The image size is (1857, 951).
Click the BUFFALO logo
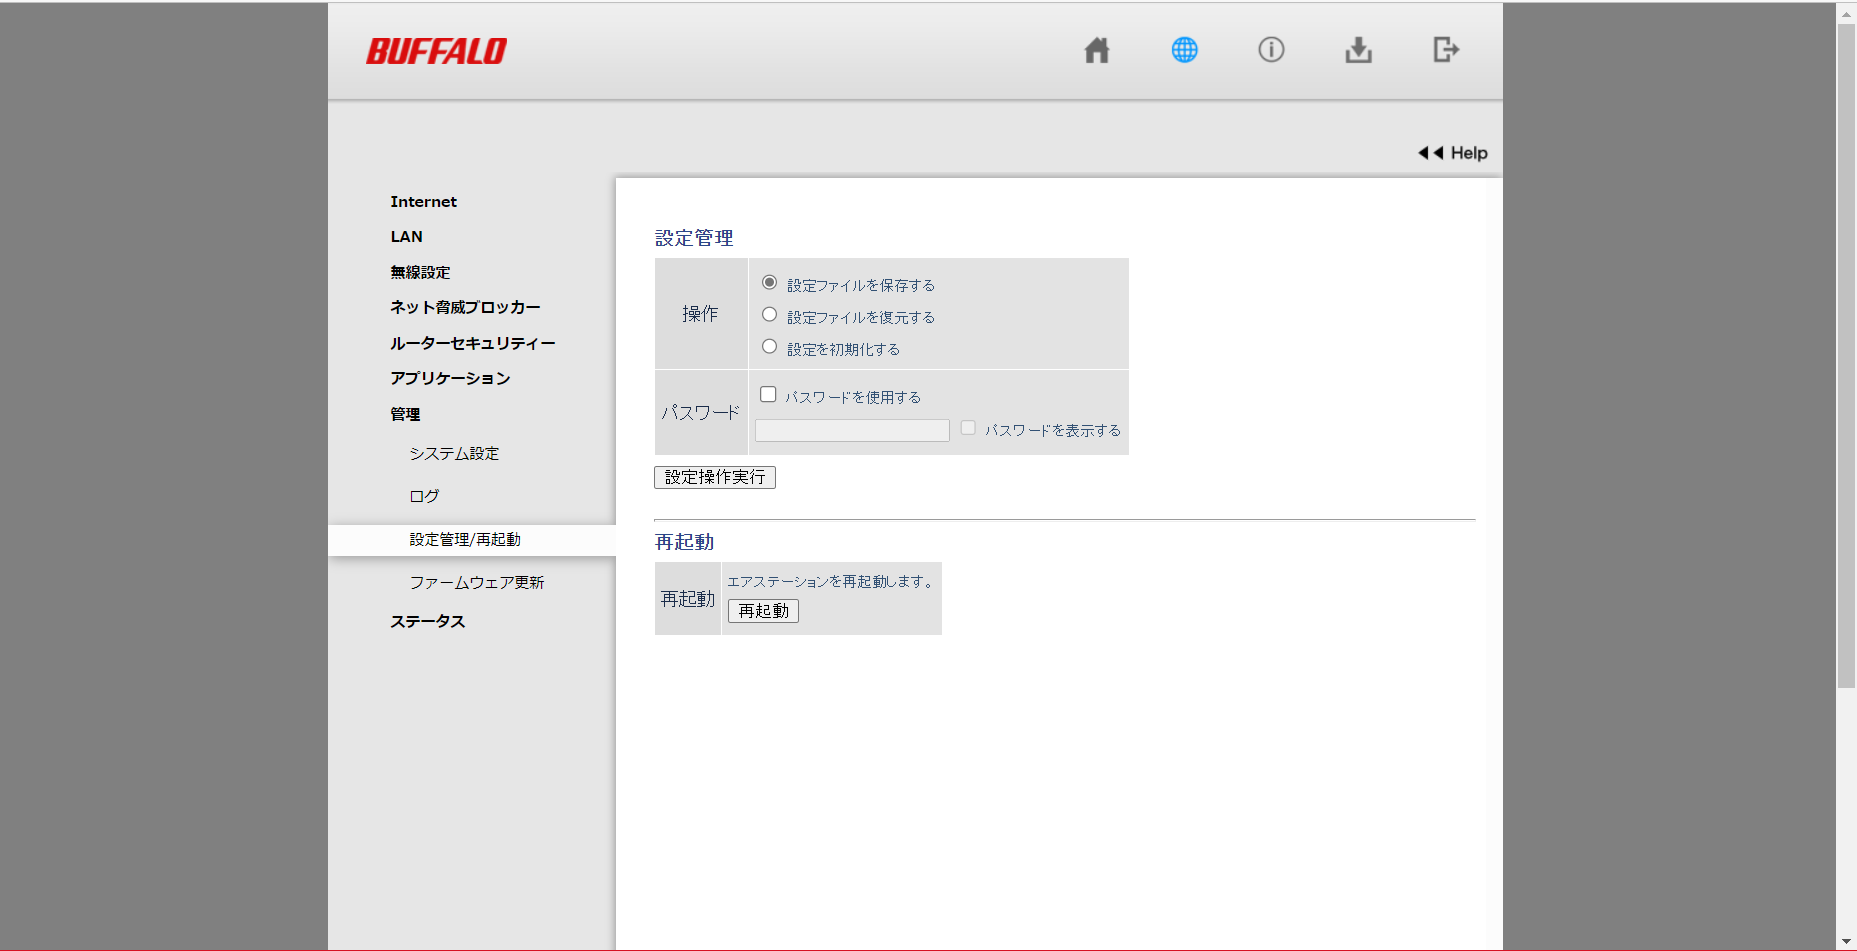click(437, 52)
